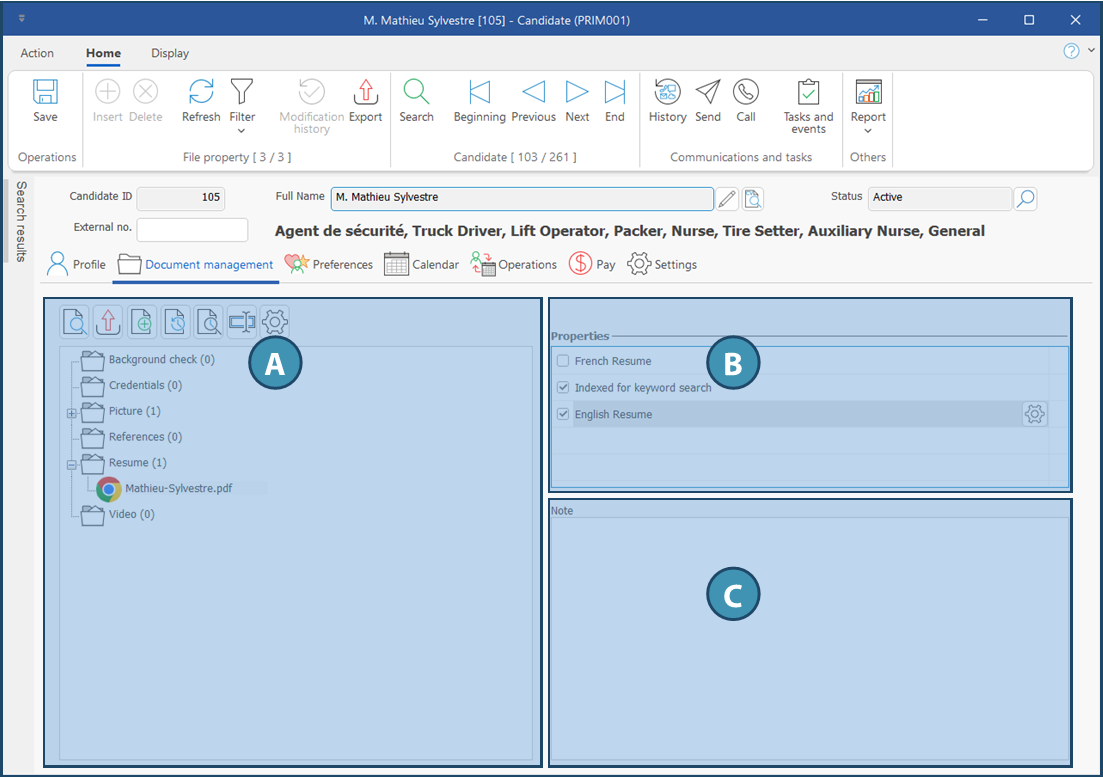This screenshot has width=1103, height=778.
Task: Open the Filter dropdown arrow
Action: tap(242, 131)
